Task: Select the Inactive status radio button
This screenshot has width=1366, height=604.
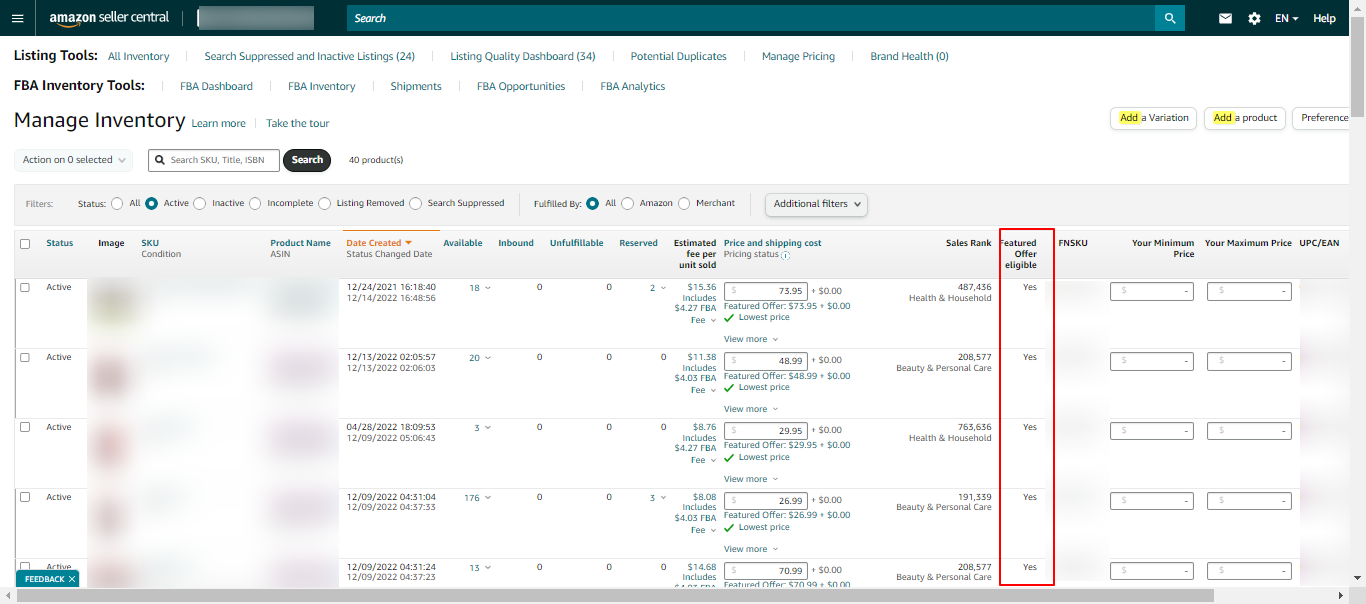Action: (x=200, y=203)
